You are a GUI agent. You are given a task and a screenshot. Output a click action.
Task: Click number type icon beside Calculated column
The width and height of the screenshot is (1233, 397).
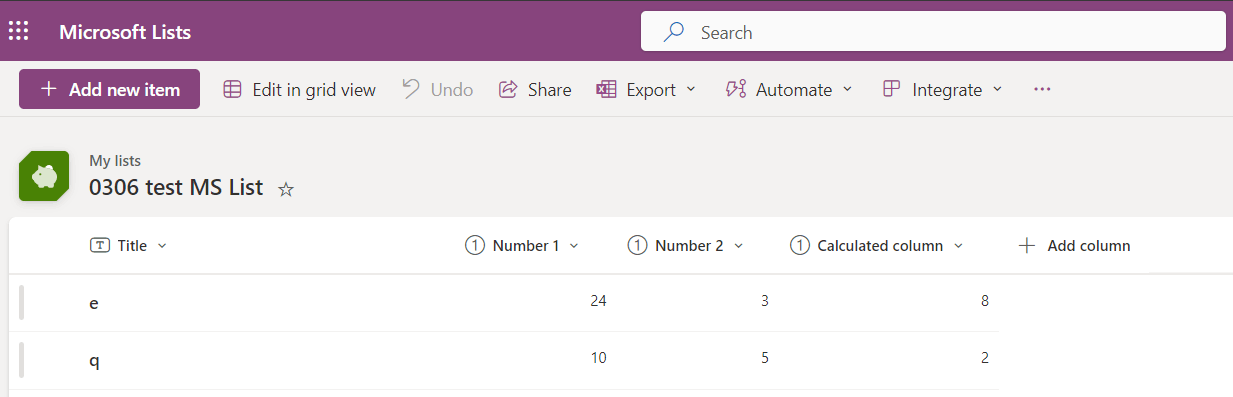800,246
